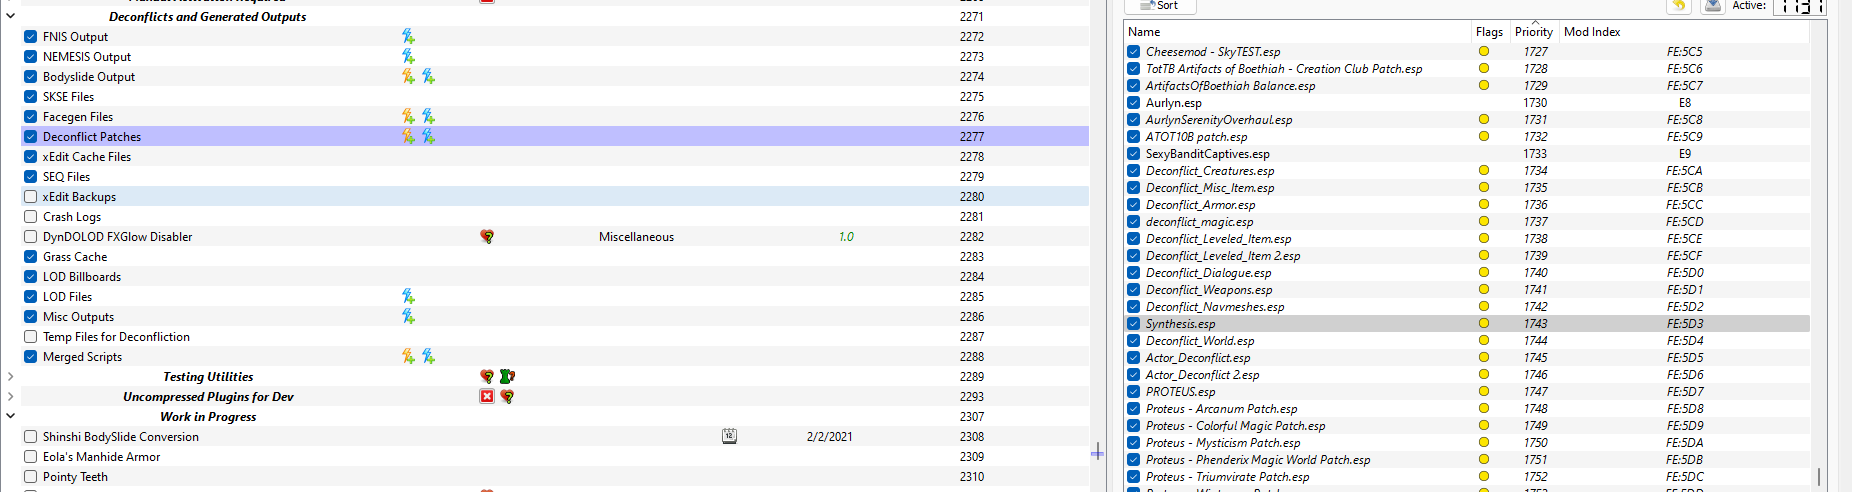Click the heart question flag on DynDOLOD FXGlow Disabler

coord(487,237)
